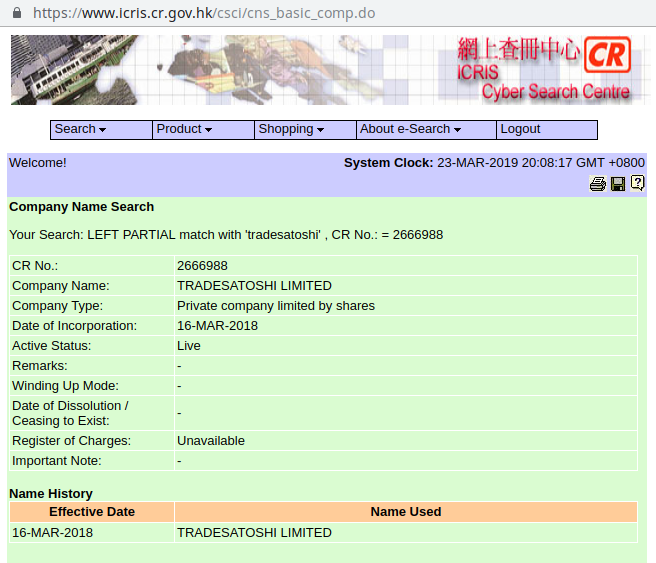This screenshot has width=656, height=563.
Task: Click the 'Welcome!' text
Action: (x=38, y=163)
